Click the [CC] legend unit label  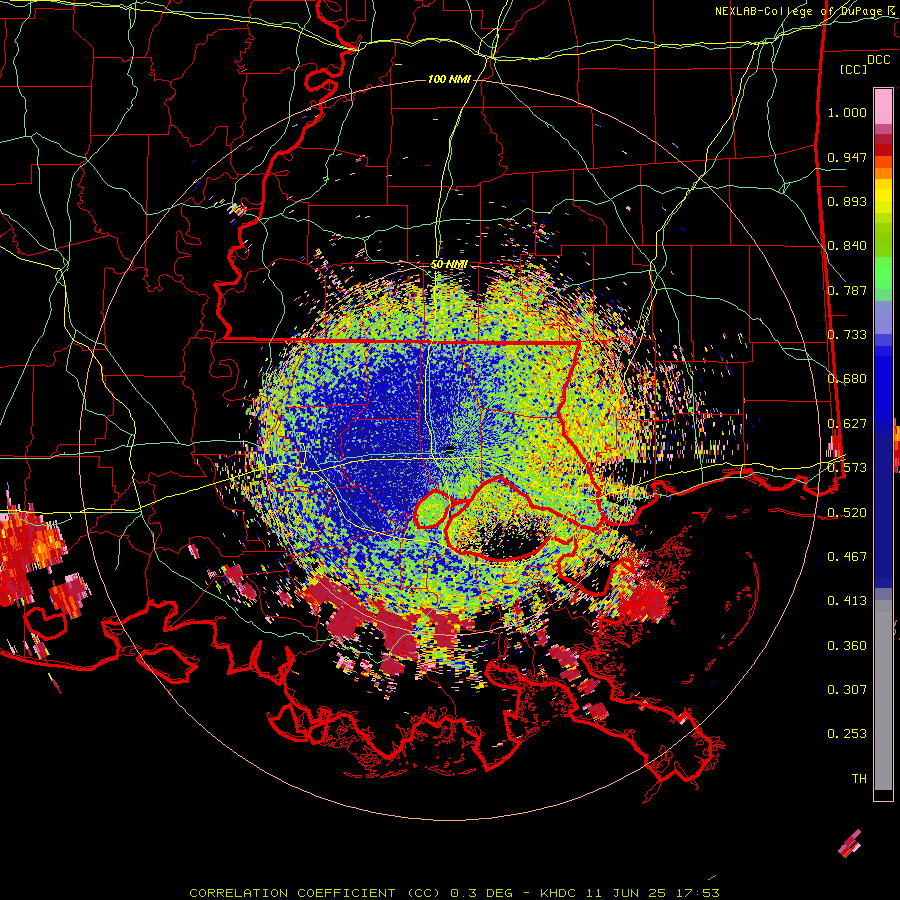(853, 69)
